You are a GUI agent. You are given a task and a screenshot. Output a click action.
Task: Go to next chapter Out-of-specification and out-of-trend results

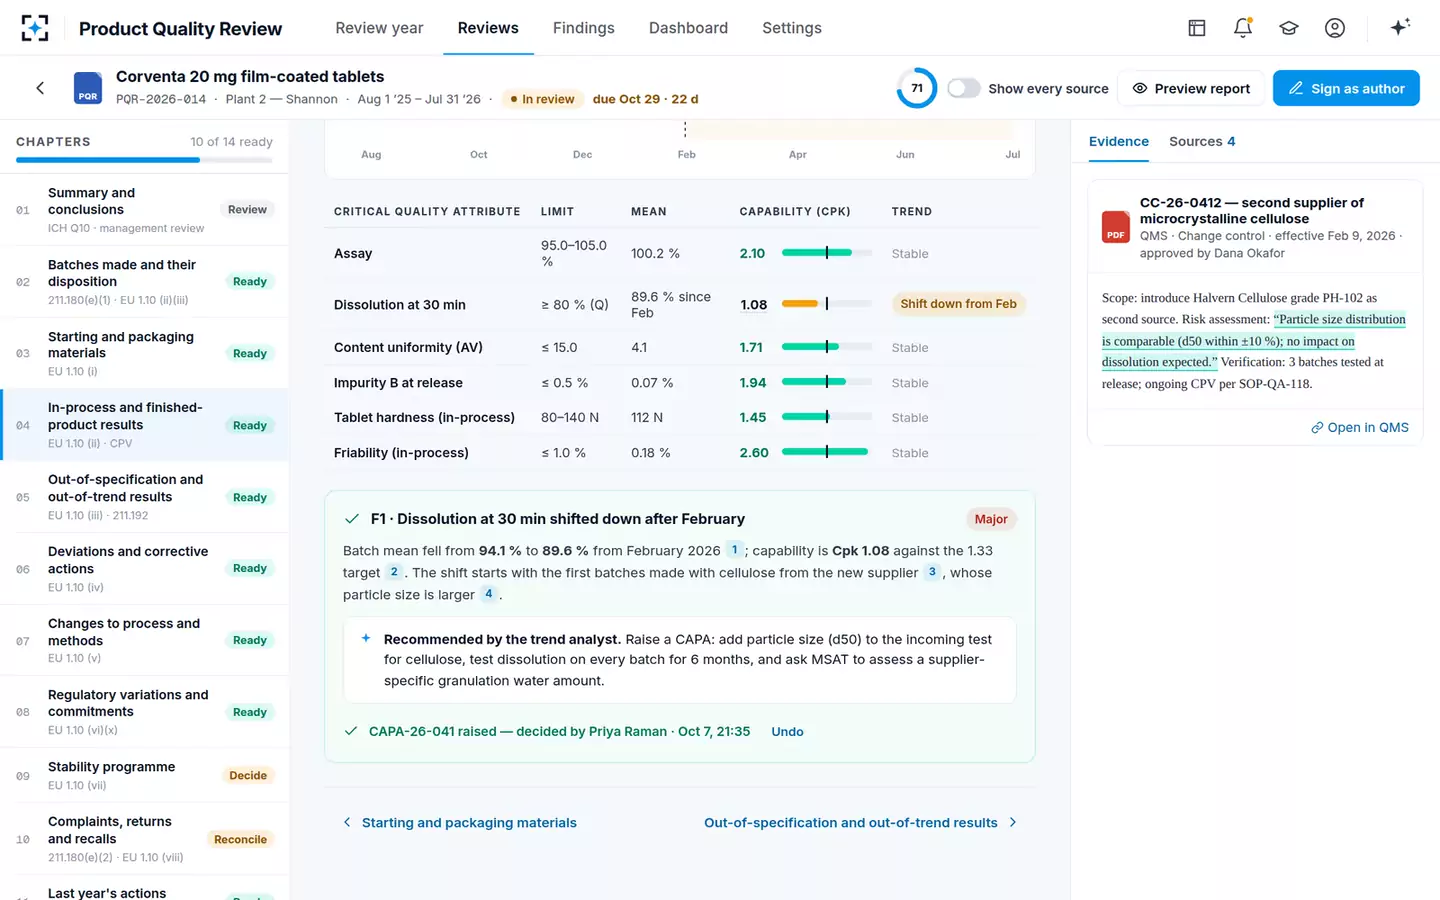tap(860, 823)
